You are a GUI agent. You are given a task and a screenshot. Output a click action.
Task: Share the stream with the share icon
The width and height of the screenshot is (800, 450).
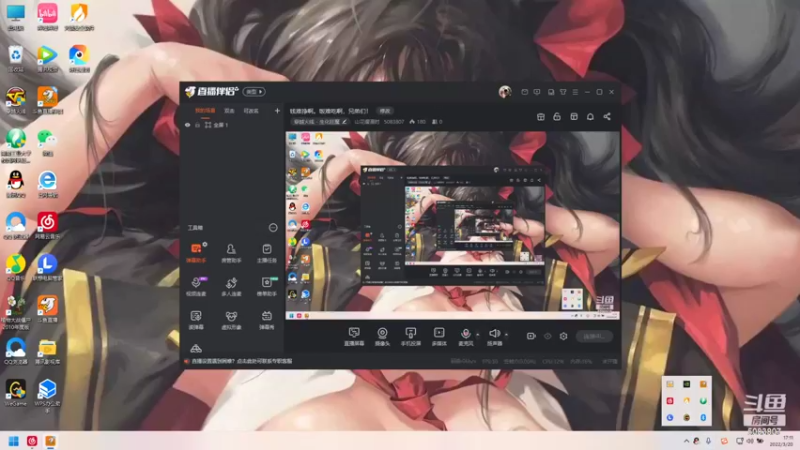[607, 117]
